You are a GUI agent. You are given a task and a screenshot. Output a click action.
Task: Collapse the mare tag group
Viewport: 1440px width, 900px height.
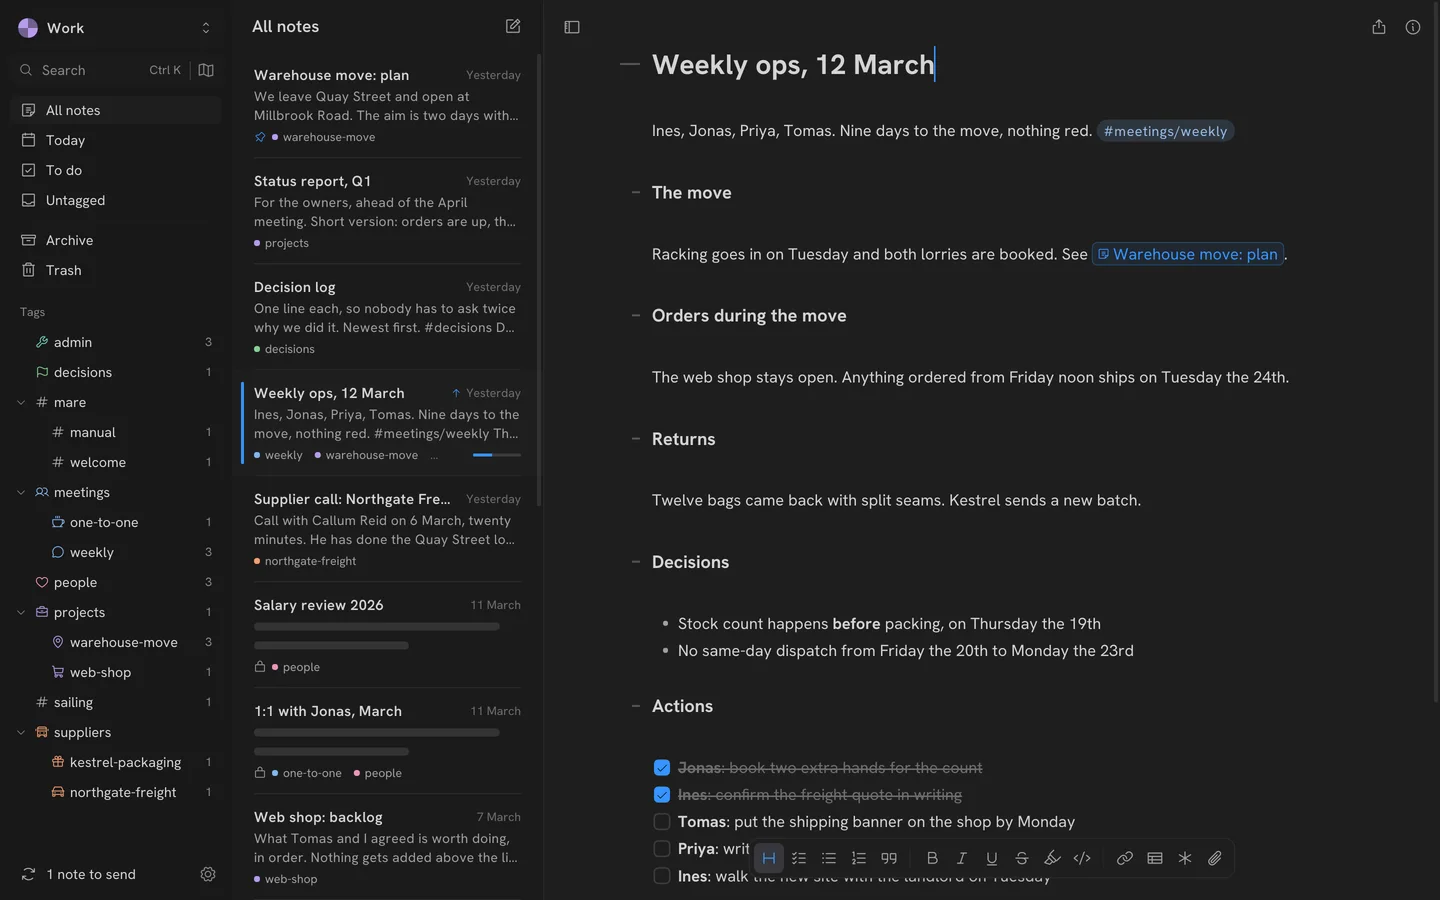pyautogui.click(x=21, y=402)
